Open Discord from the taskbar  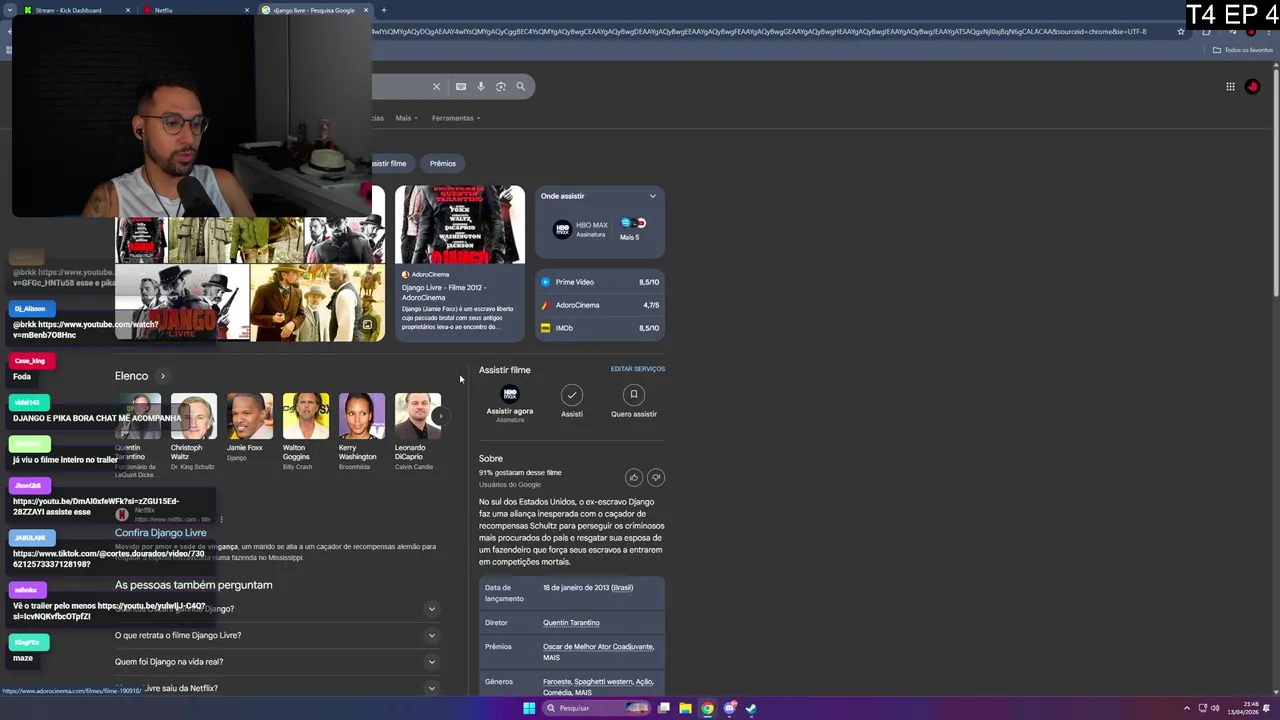coord(729,708)
